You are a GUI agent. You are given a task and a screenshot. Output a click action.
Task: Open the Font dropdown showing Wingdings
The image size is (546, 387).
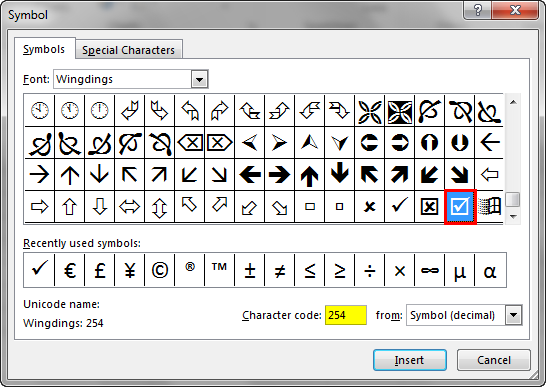(200, 79)
